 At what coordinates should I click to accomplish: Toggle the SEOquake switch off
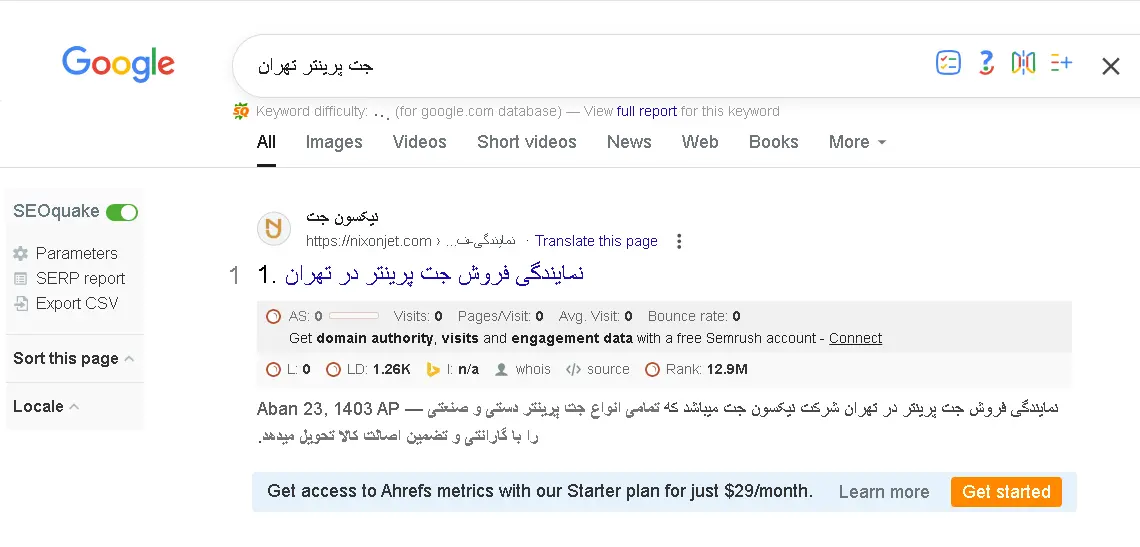point(121,212)
